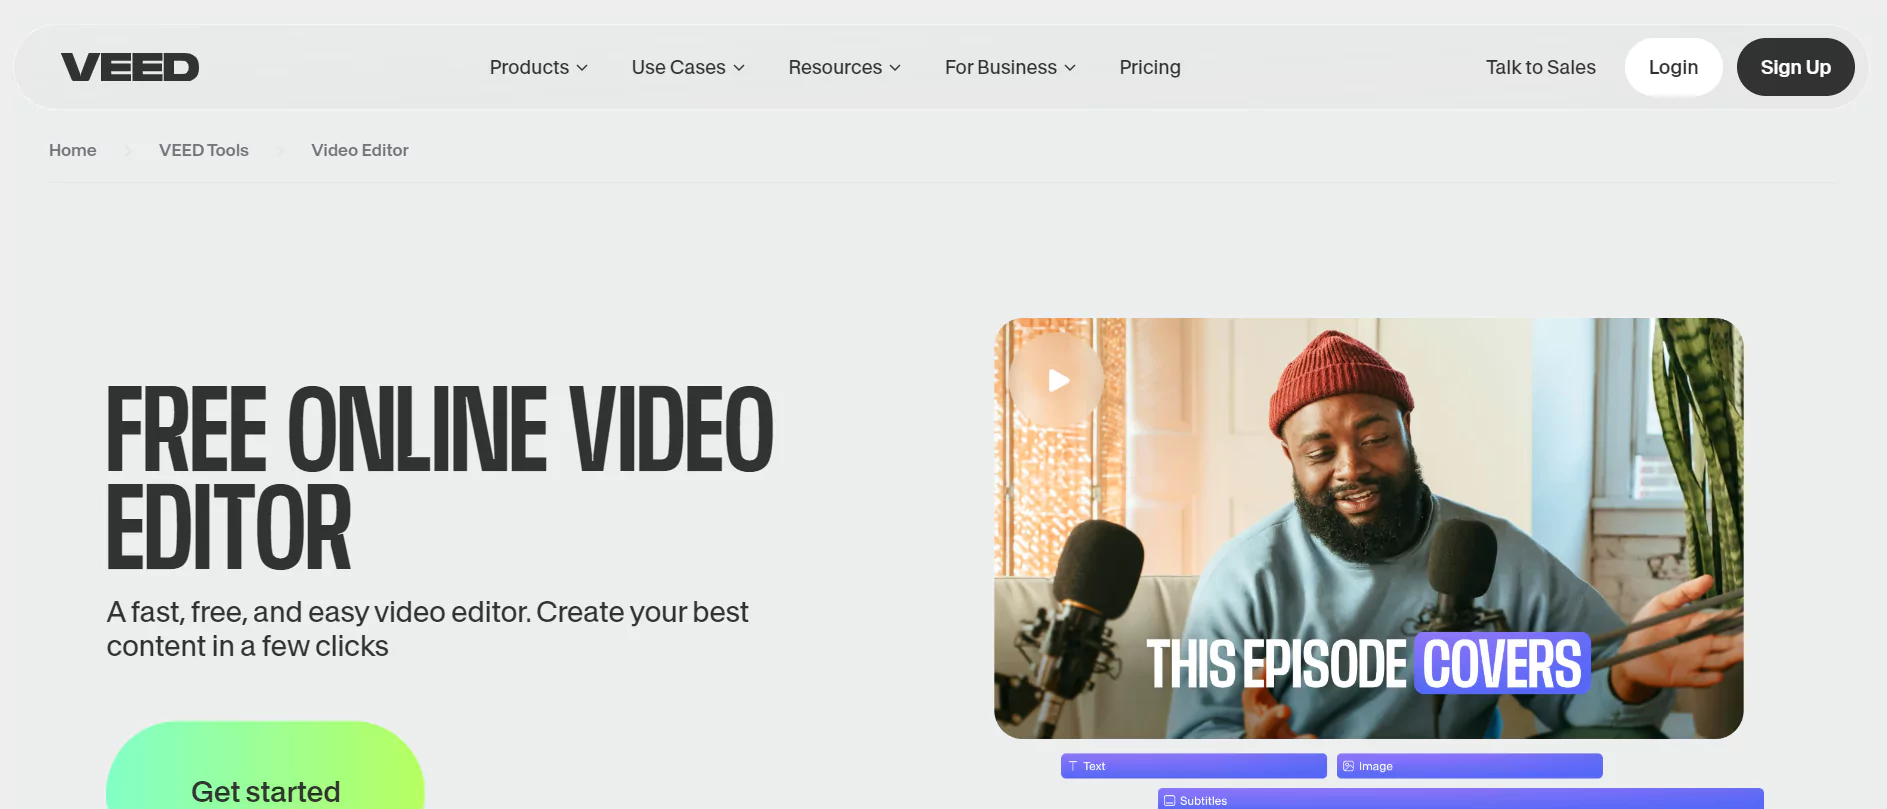Expand the For Business dropdown menu
Screen dimensions: 1887x809
click(1010, 67)
